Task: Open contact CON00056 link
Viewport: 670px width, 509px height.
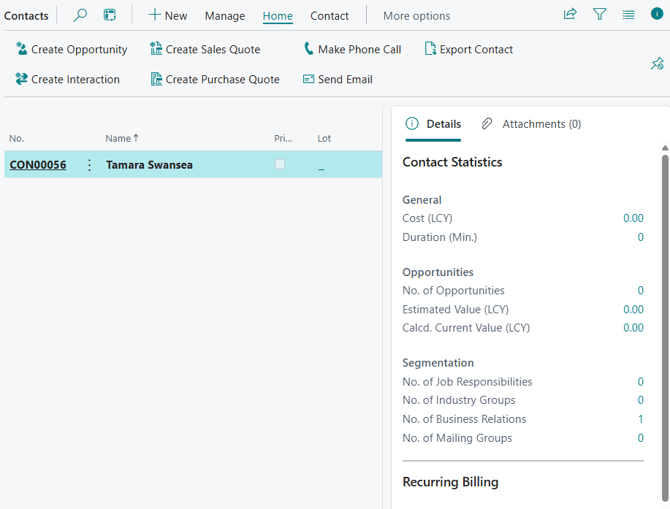Action: [x=38, y=165]
